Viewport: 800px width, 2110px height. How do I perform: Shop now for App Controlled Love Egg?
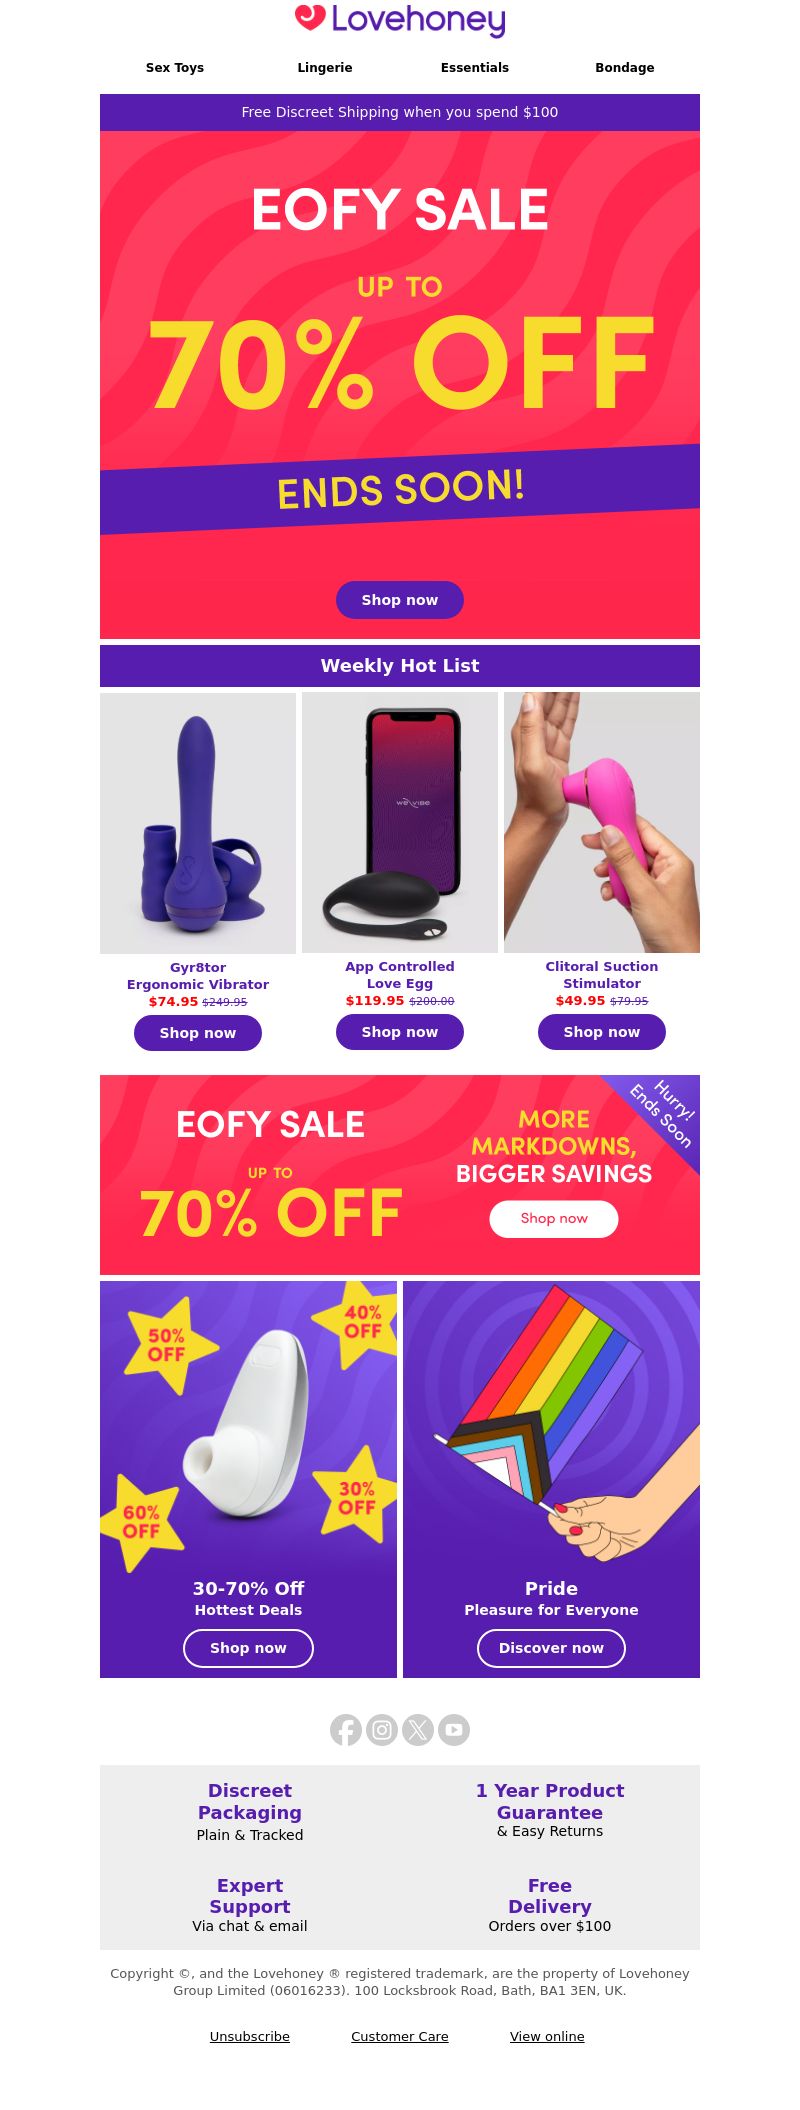tap(400, 1032)
